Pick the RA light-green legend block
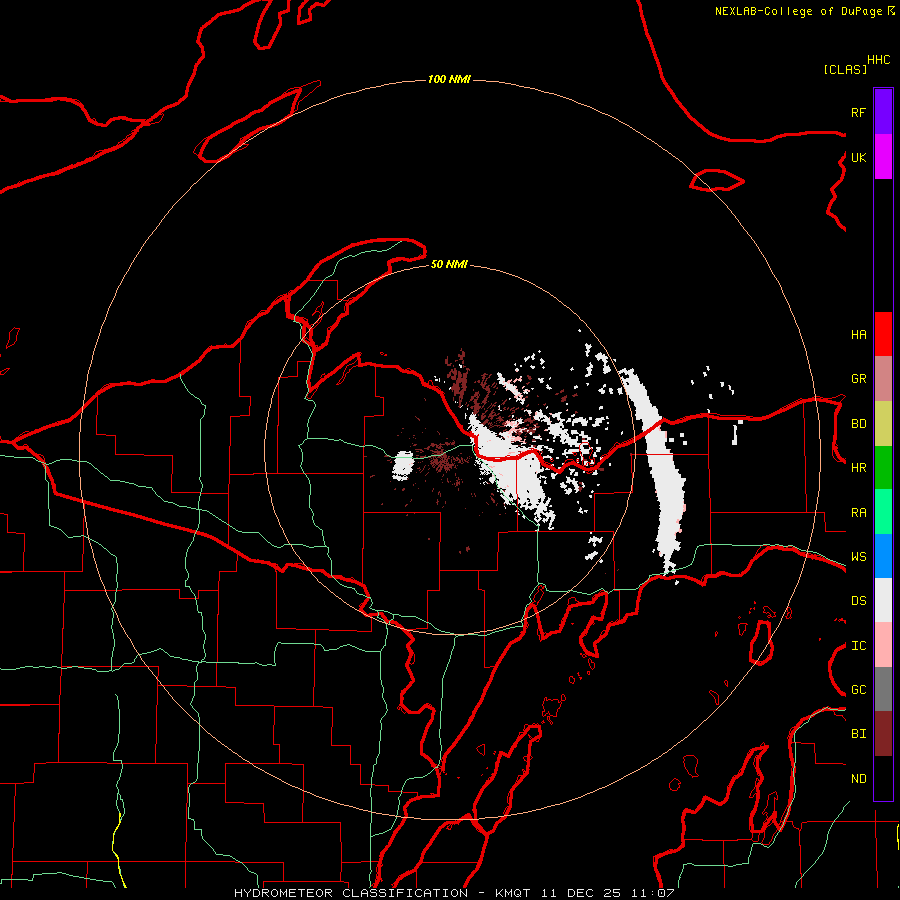 pos(883,512)
